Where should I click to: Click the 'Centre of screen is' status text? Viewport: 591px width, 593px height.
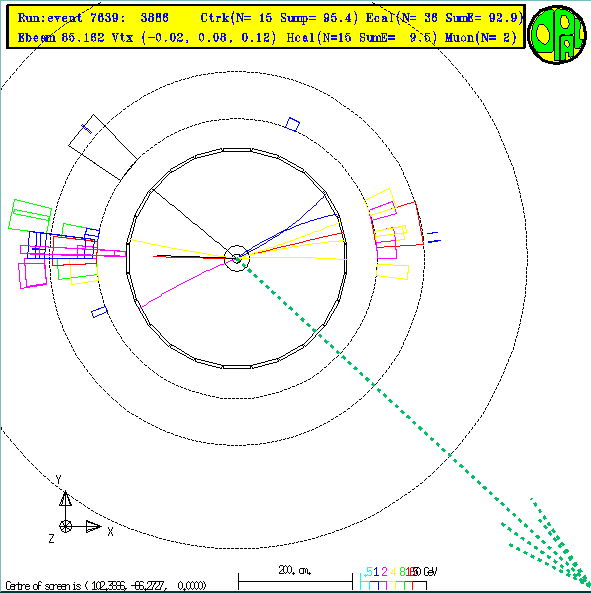coord(106,586)
